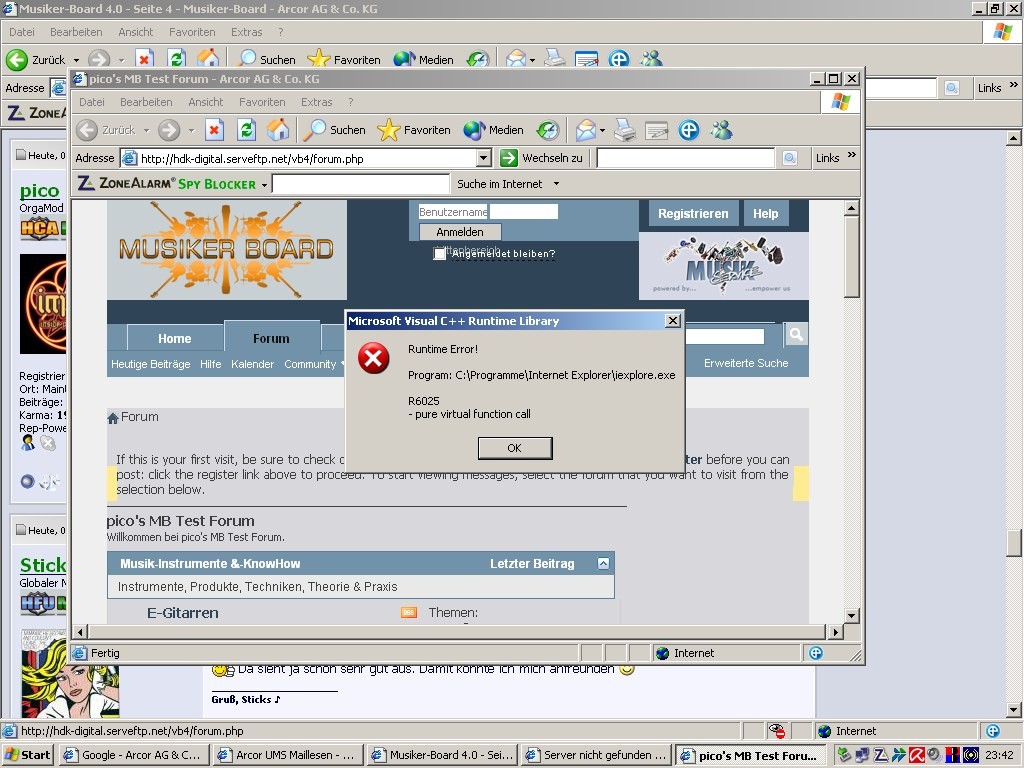Screen dimensions: 1024x768
Task: Expand the Links chevron in the background window
Action: (1014, 85)
